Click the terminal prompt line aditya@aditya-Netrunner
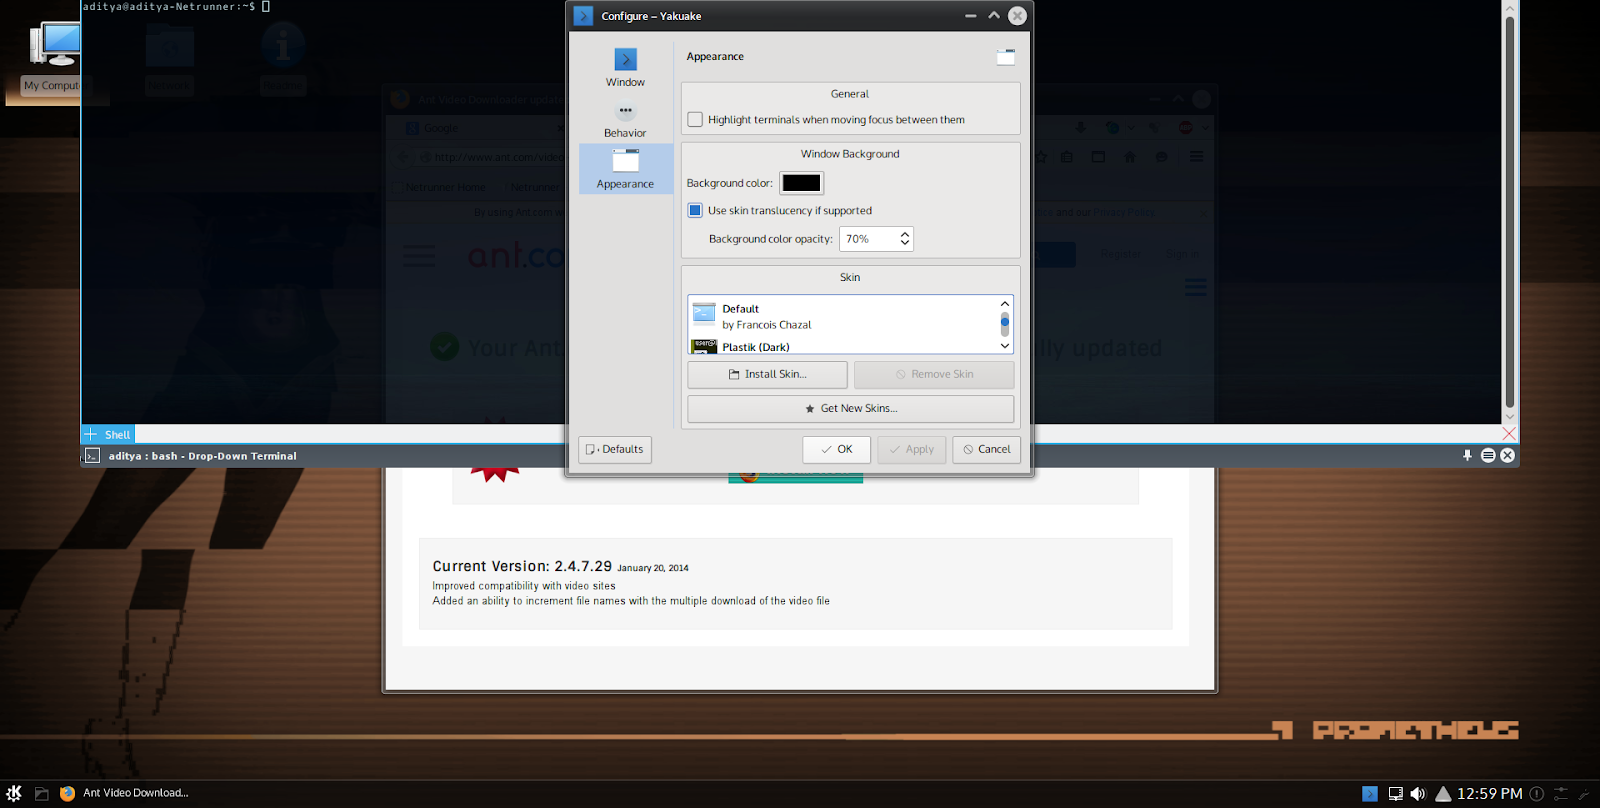This screenshot has height=808, width=1600. [x=168, y=7]
